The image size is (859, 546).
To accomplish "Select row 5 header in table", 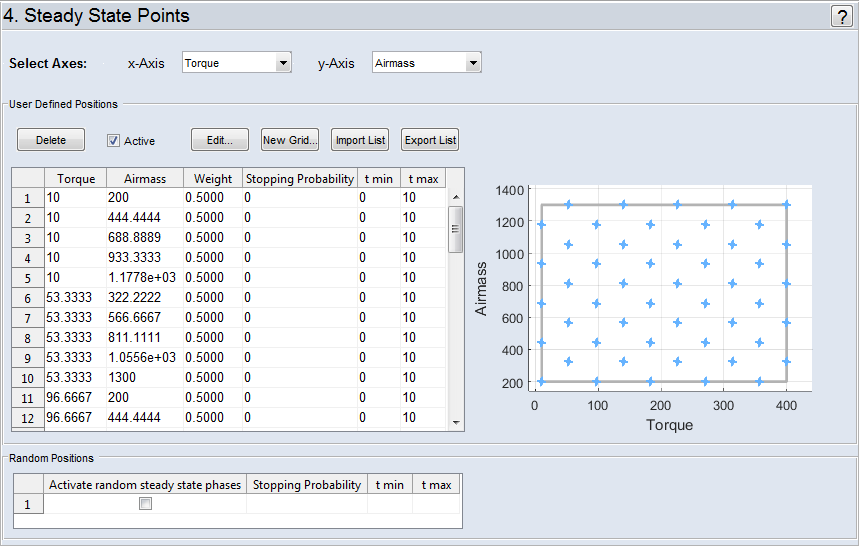I will (x=27, y=278).
